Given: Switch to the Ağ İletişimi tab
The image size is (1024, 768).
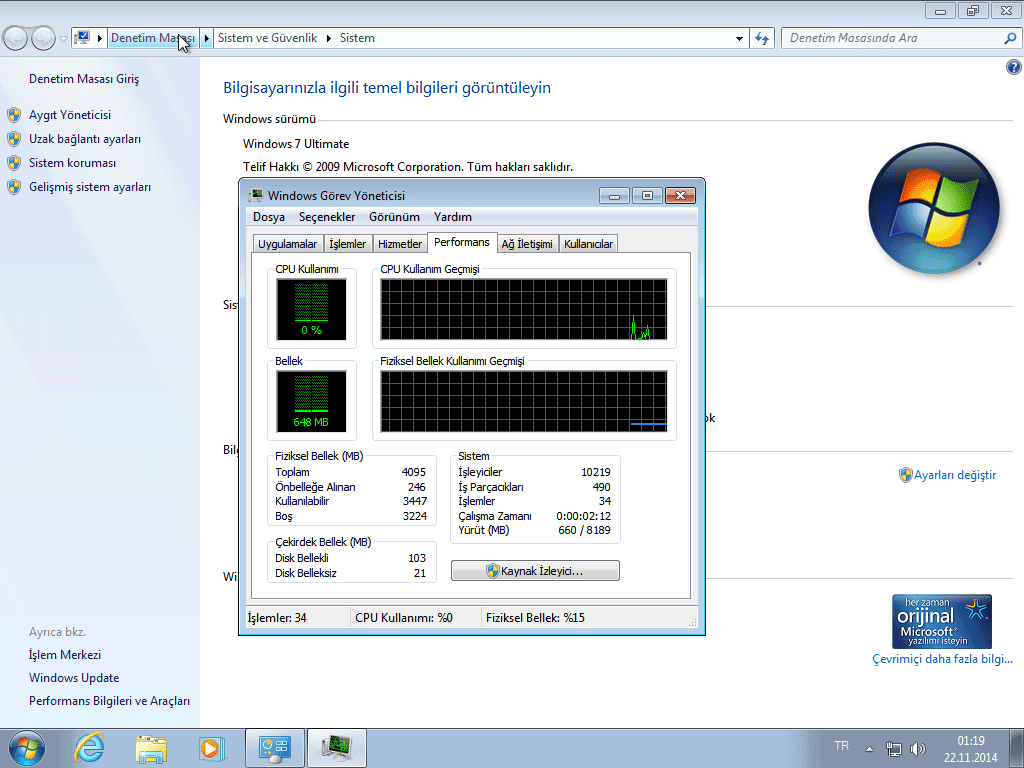Looking at the screenshot, I should coord(527,242).
